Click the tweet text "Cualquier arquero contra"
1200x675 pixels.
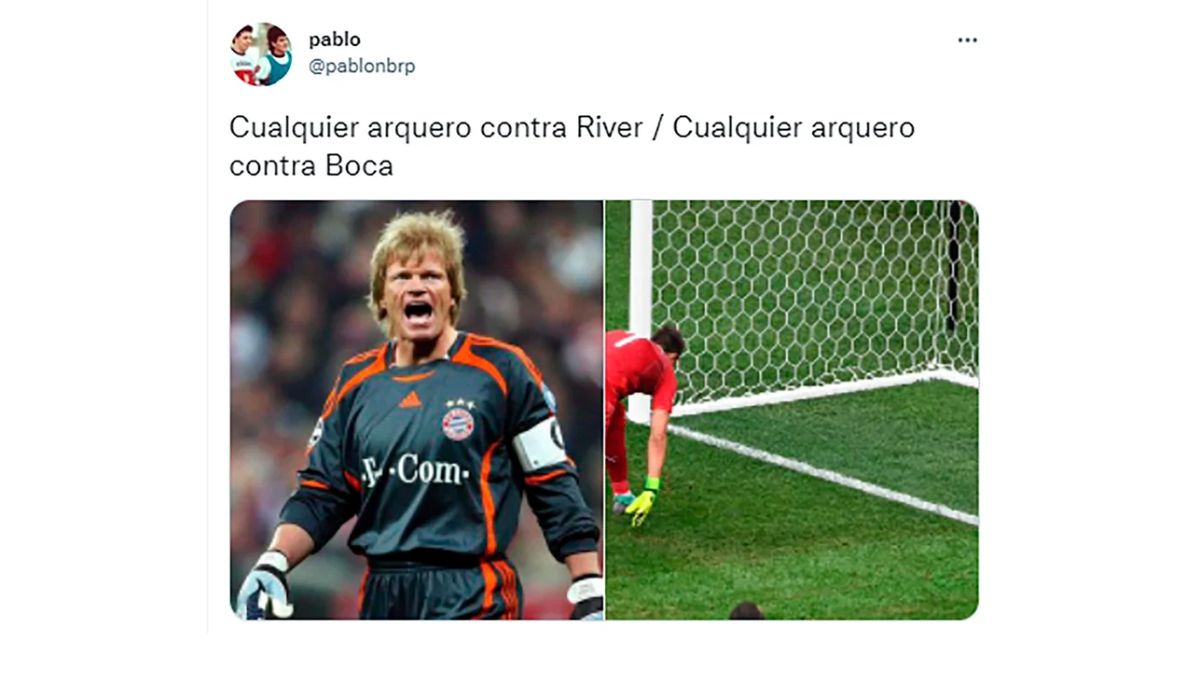[x=399, y=128]
